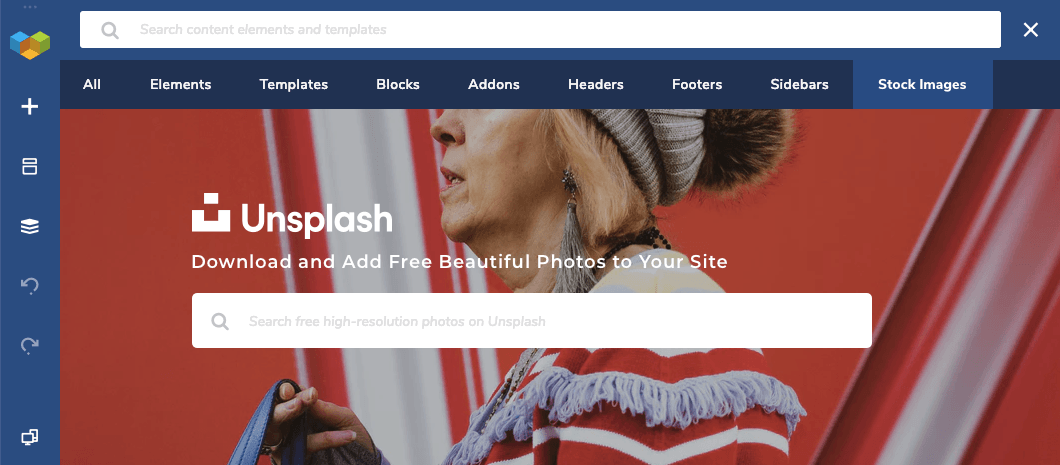Focus the Search content elements field

click(540, 30)
